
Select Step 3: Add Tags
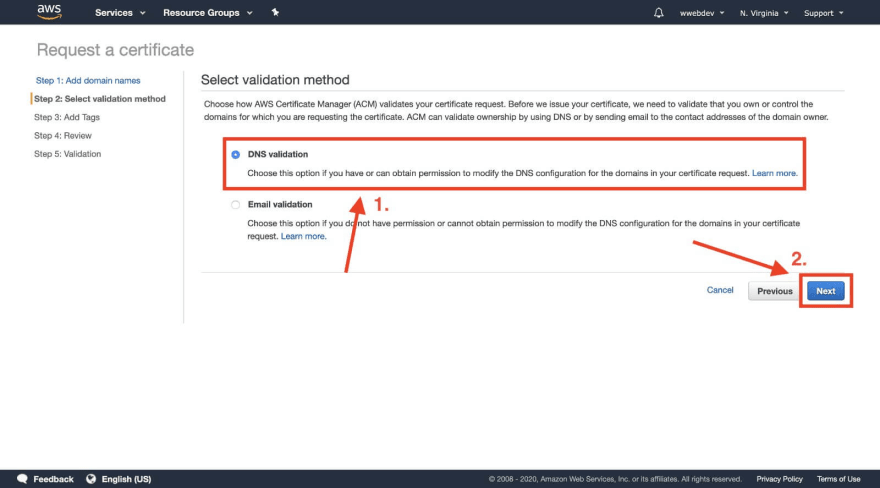click(x=67, y=117)
